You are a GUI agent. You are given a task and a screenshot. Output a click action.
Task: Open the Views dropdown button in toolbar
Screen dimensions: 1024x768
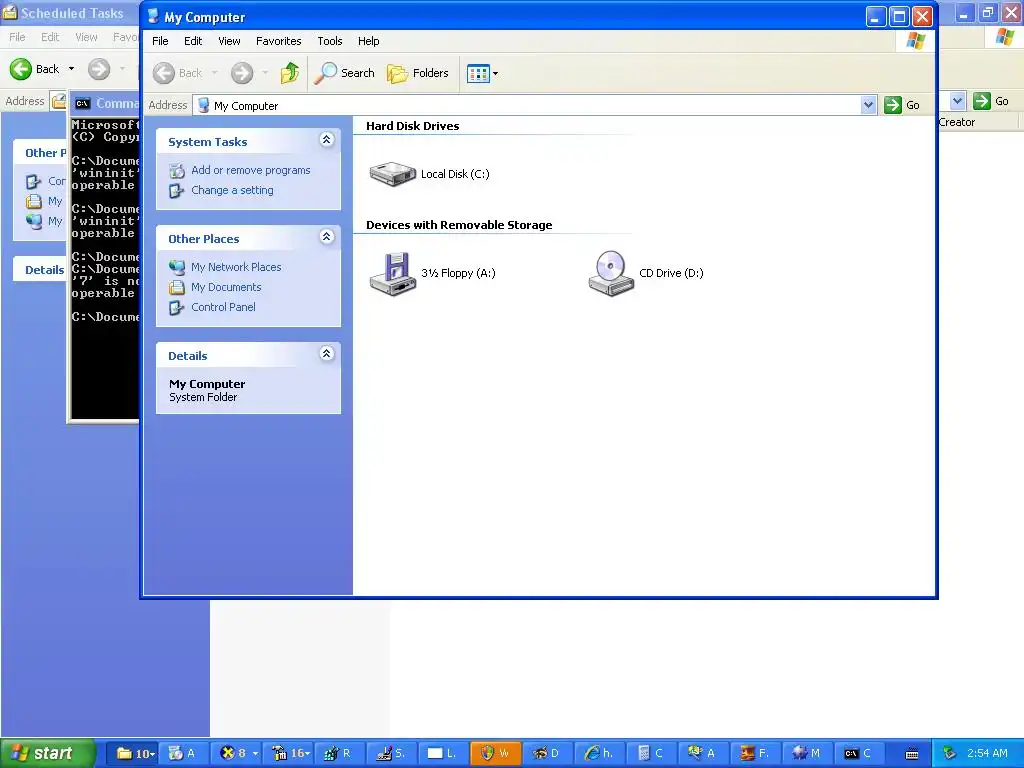(x=483, y=73)
